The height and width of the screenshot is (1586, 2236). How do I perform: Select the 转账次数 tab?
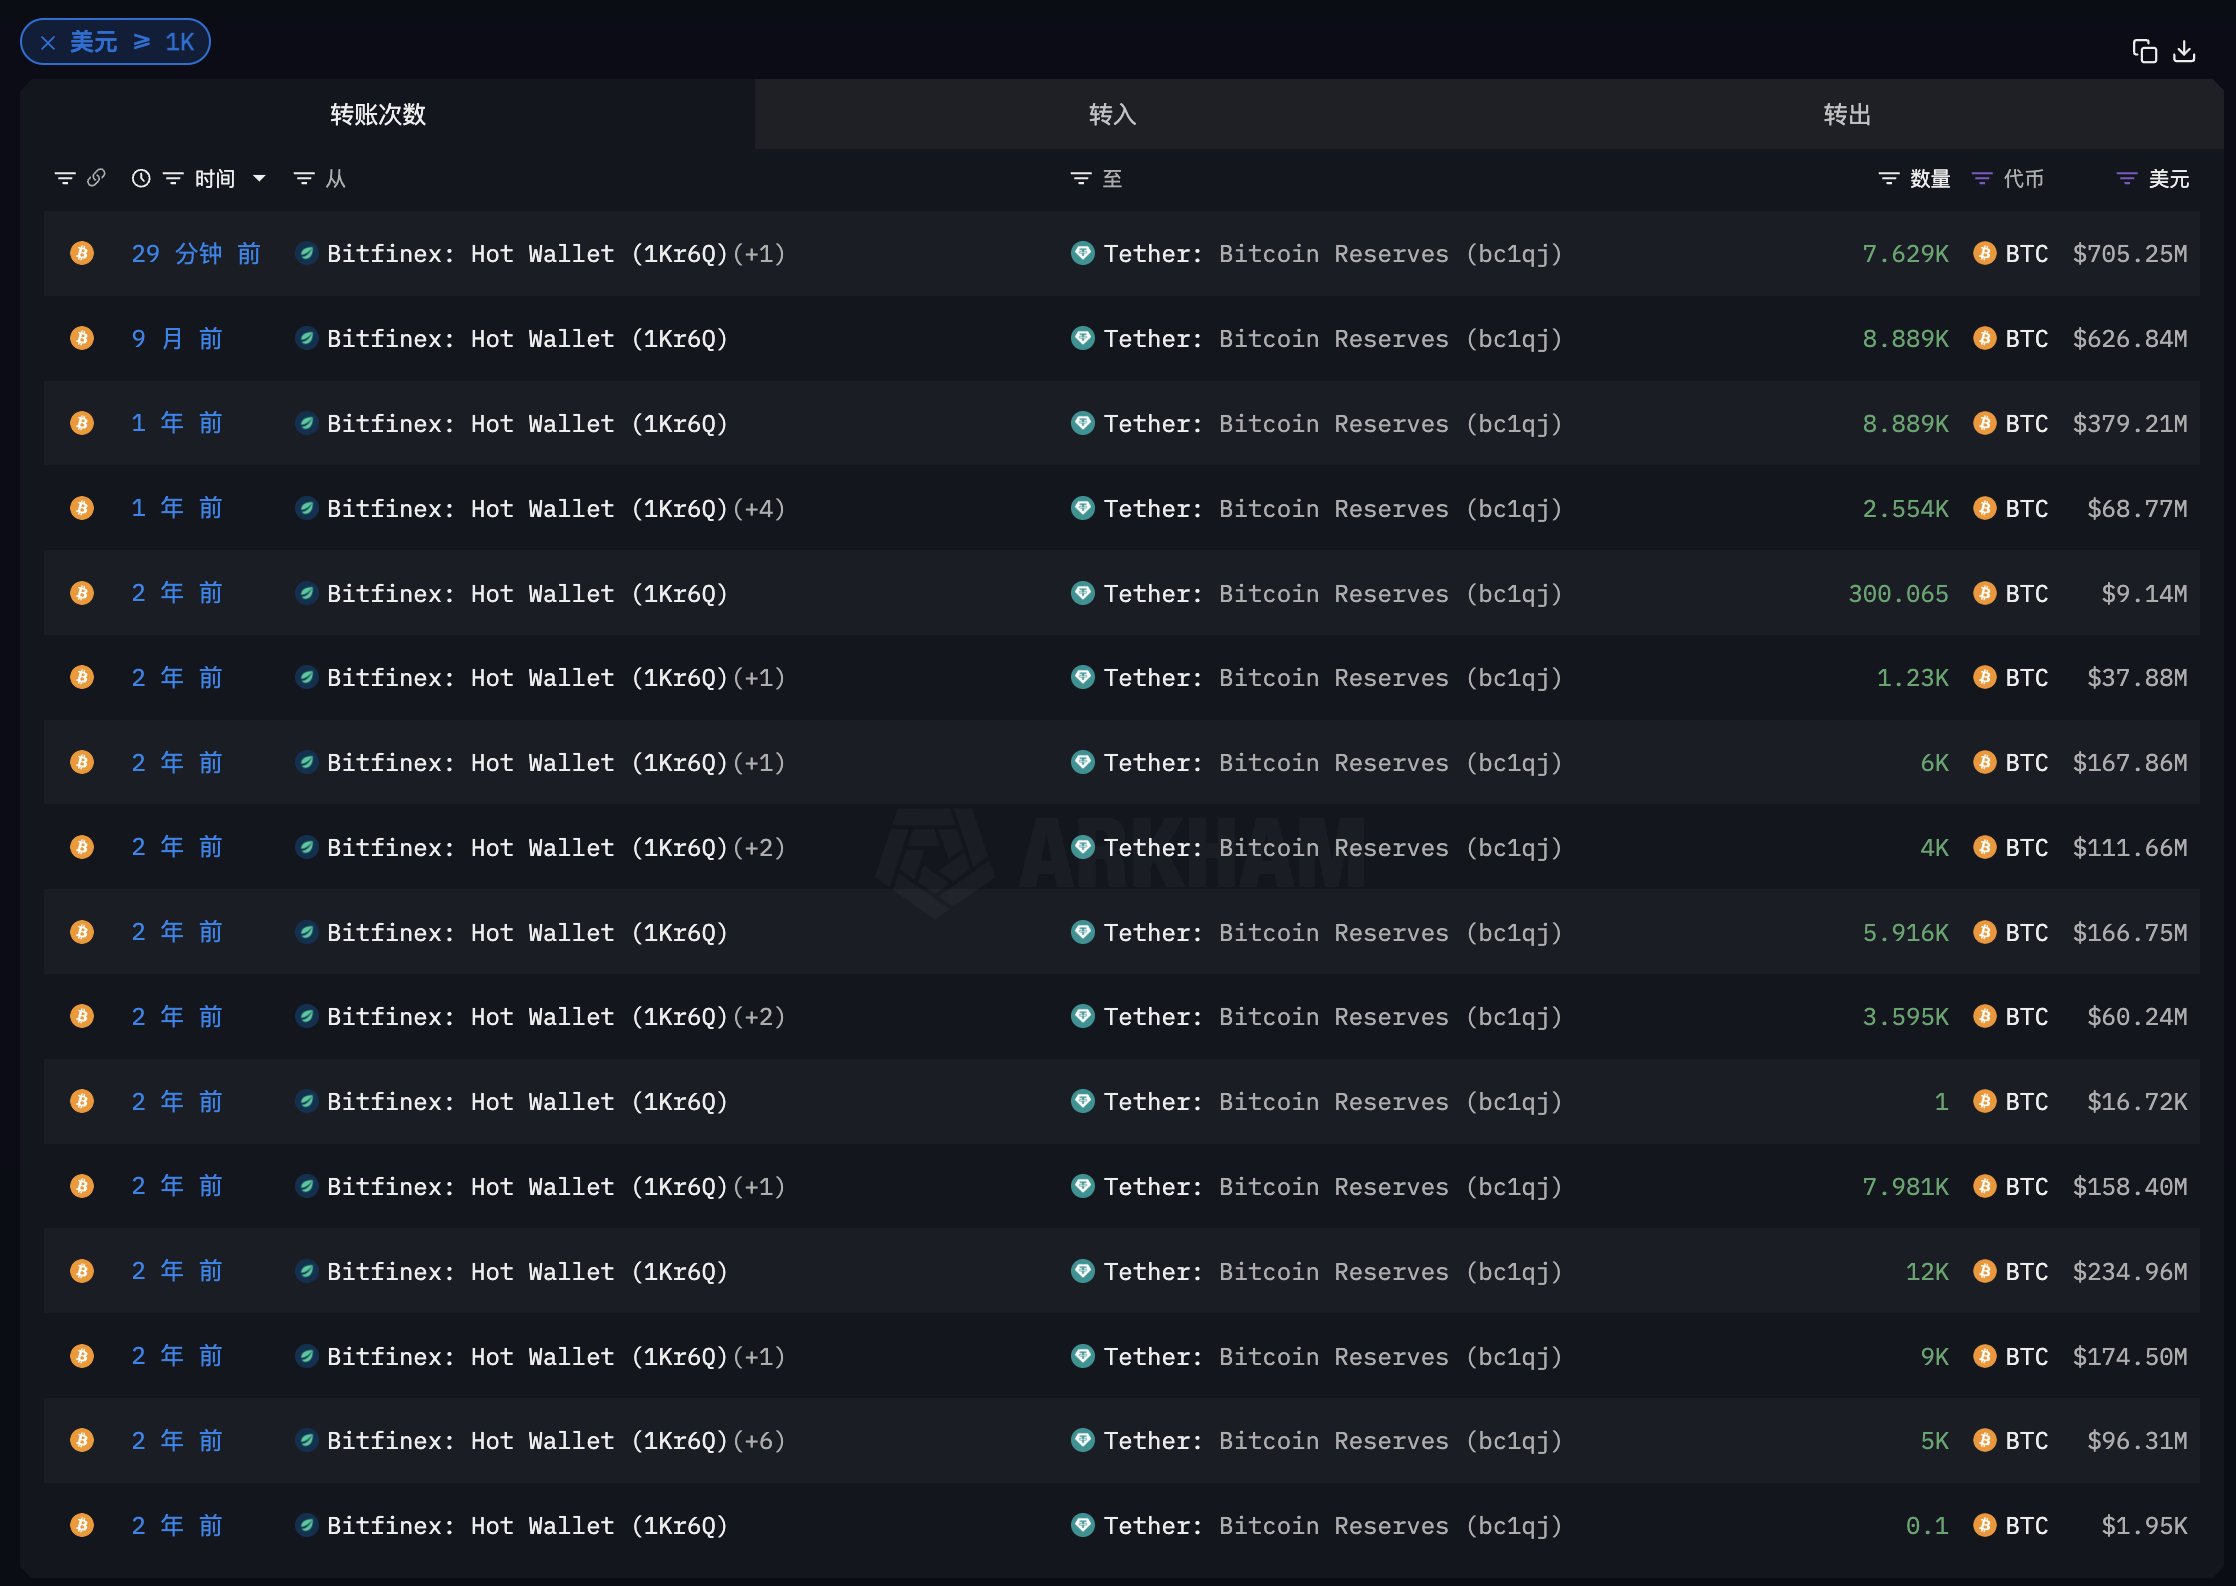point(378,114)
